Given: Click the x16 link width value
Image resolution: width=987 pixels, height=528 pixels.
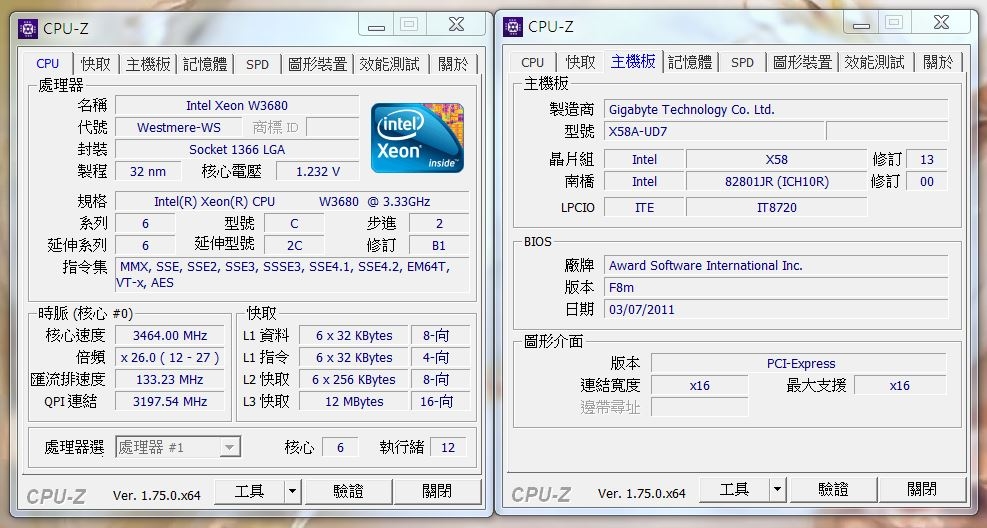Looking at the screenshot, I should [699, 385].
